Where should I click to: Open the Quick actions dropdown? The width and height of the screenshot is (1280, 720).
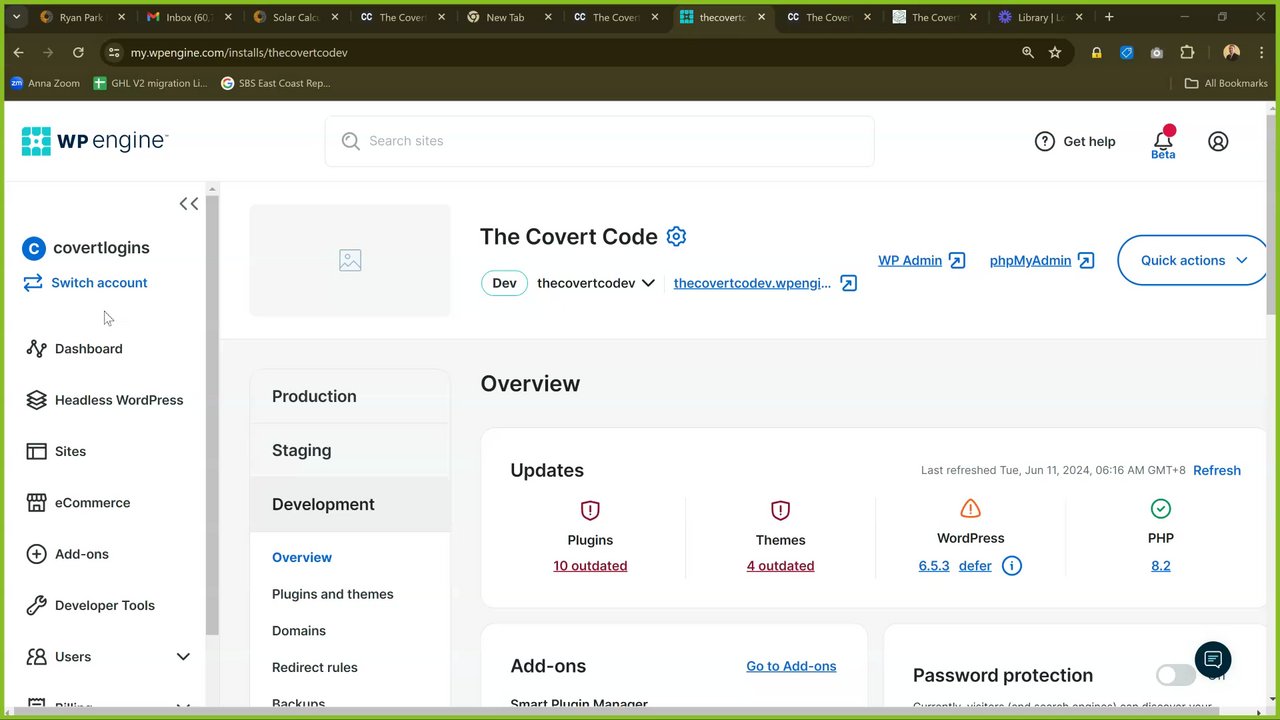pyautogui.click(x=1193, y=260)
